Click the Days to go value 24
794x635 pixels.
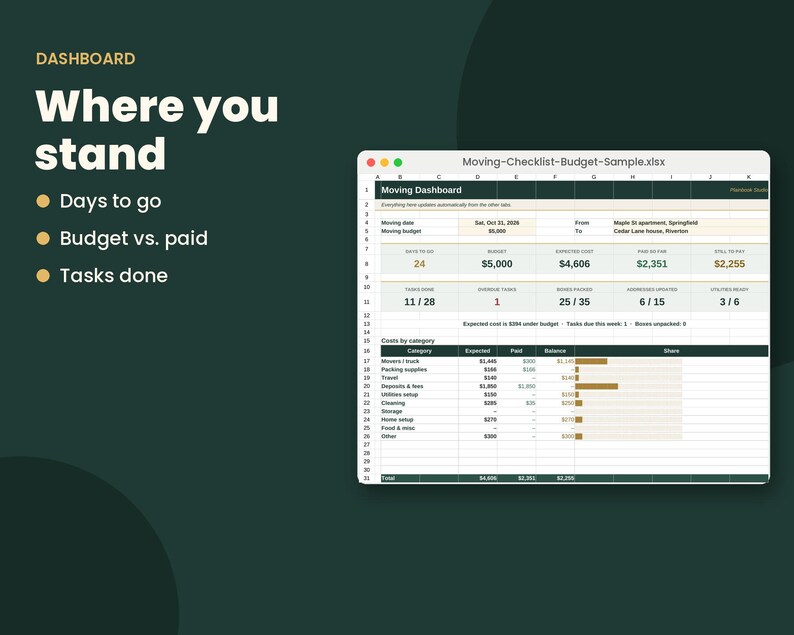click(x=419, y=264)
